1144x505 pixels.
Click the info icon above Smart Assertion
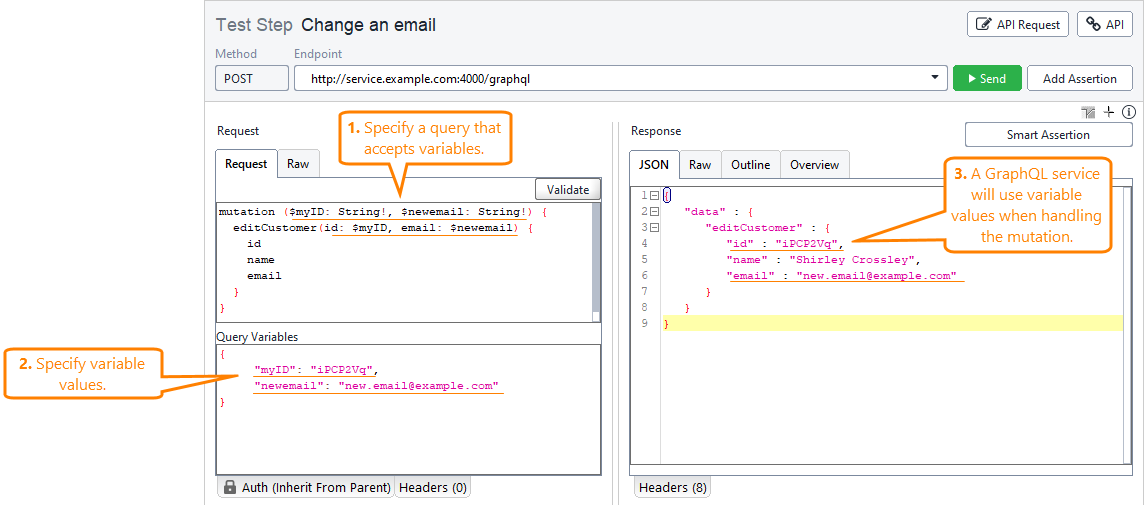1129,112
